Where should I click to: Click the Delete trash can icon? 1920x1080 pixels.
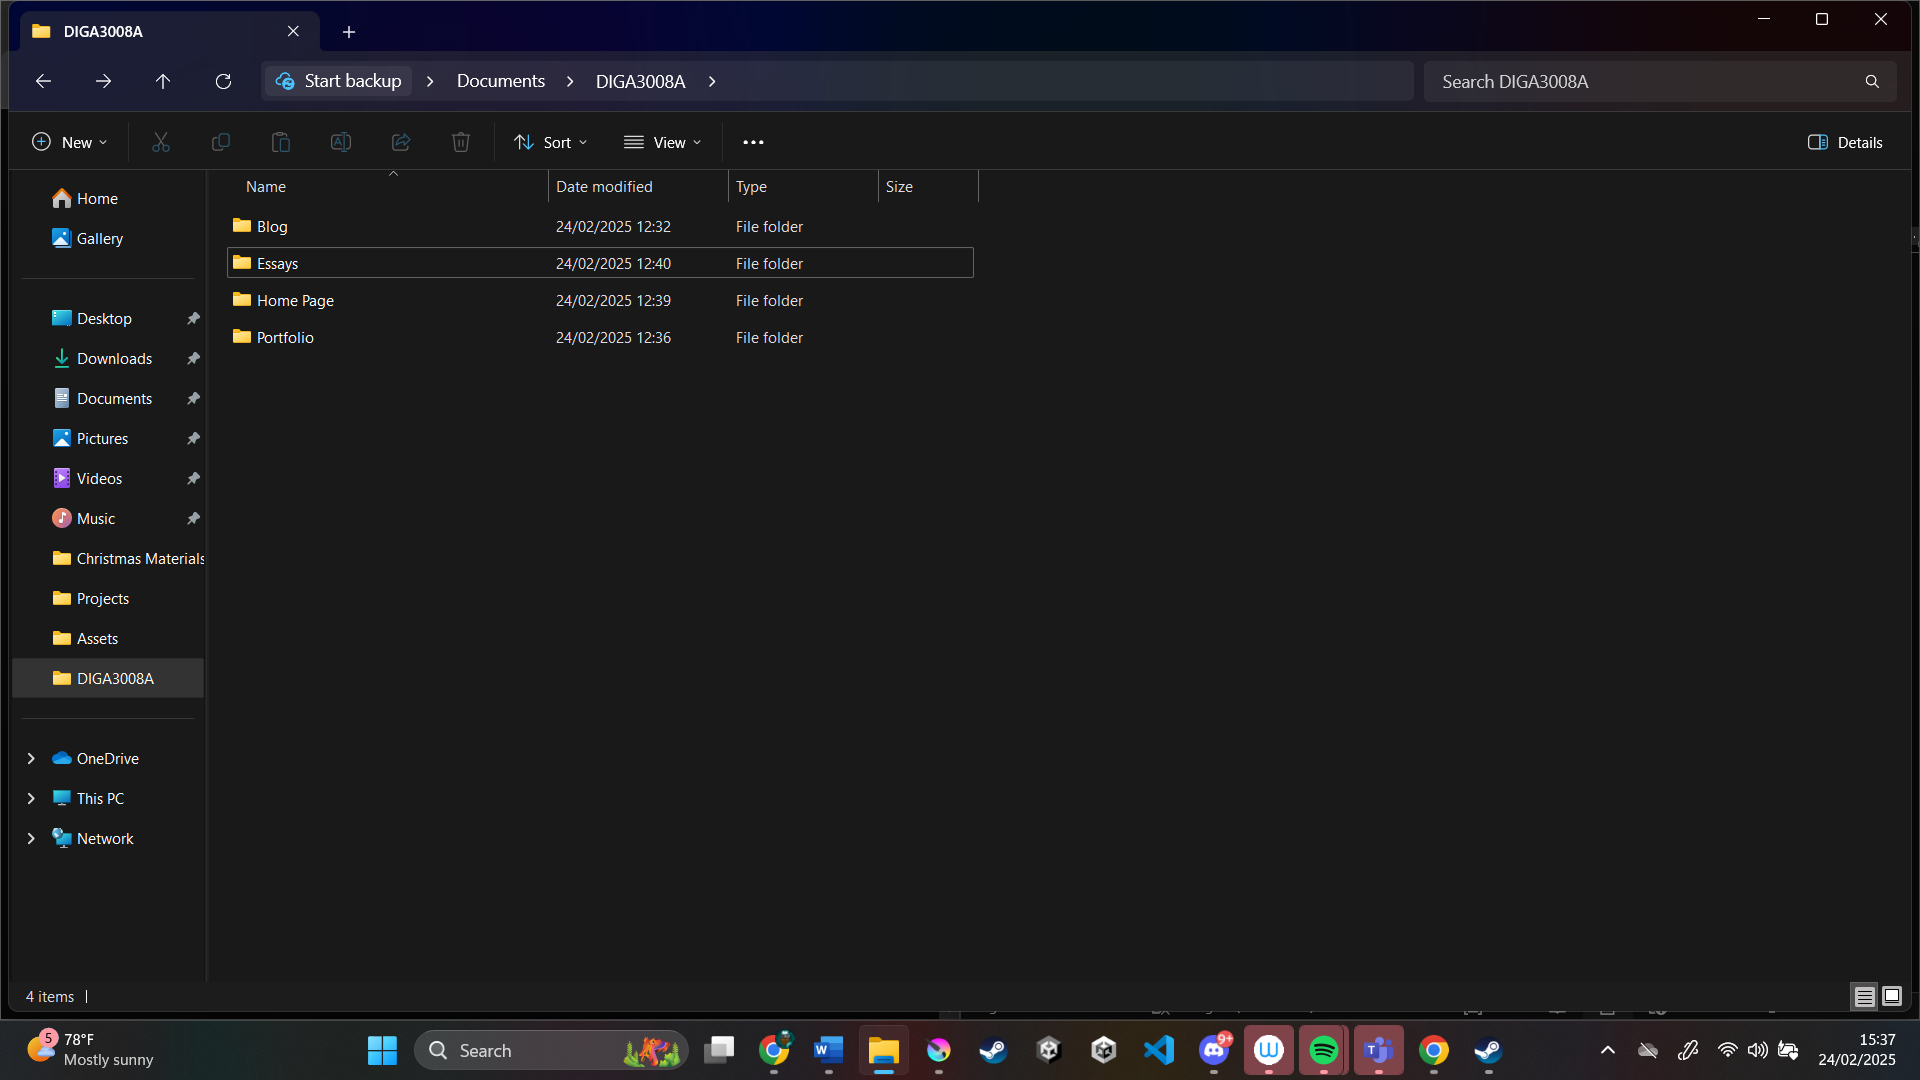click(461, 142)
